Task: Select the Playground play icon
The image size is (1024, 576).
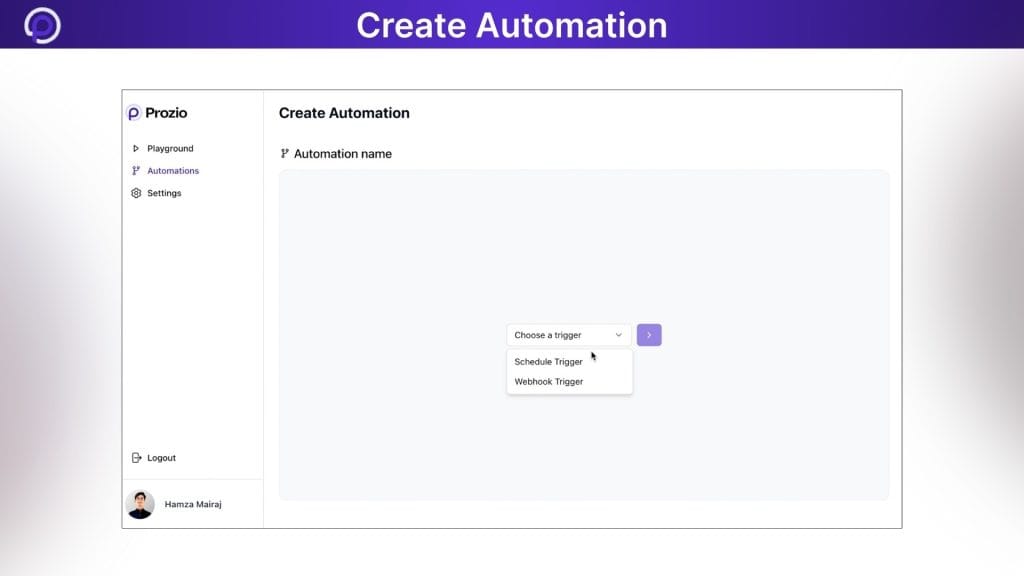Action: click(137, 148)
